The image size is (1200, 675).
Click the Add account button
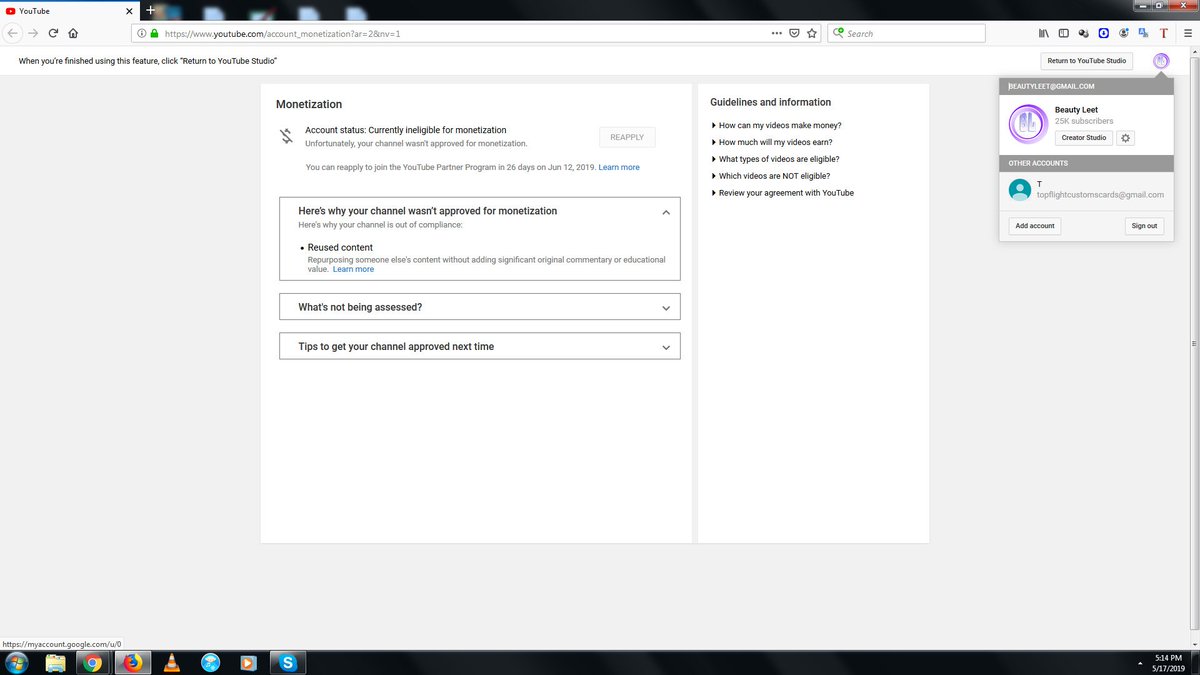tap(1035, 226)
